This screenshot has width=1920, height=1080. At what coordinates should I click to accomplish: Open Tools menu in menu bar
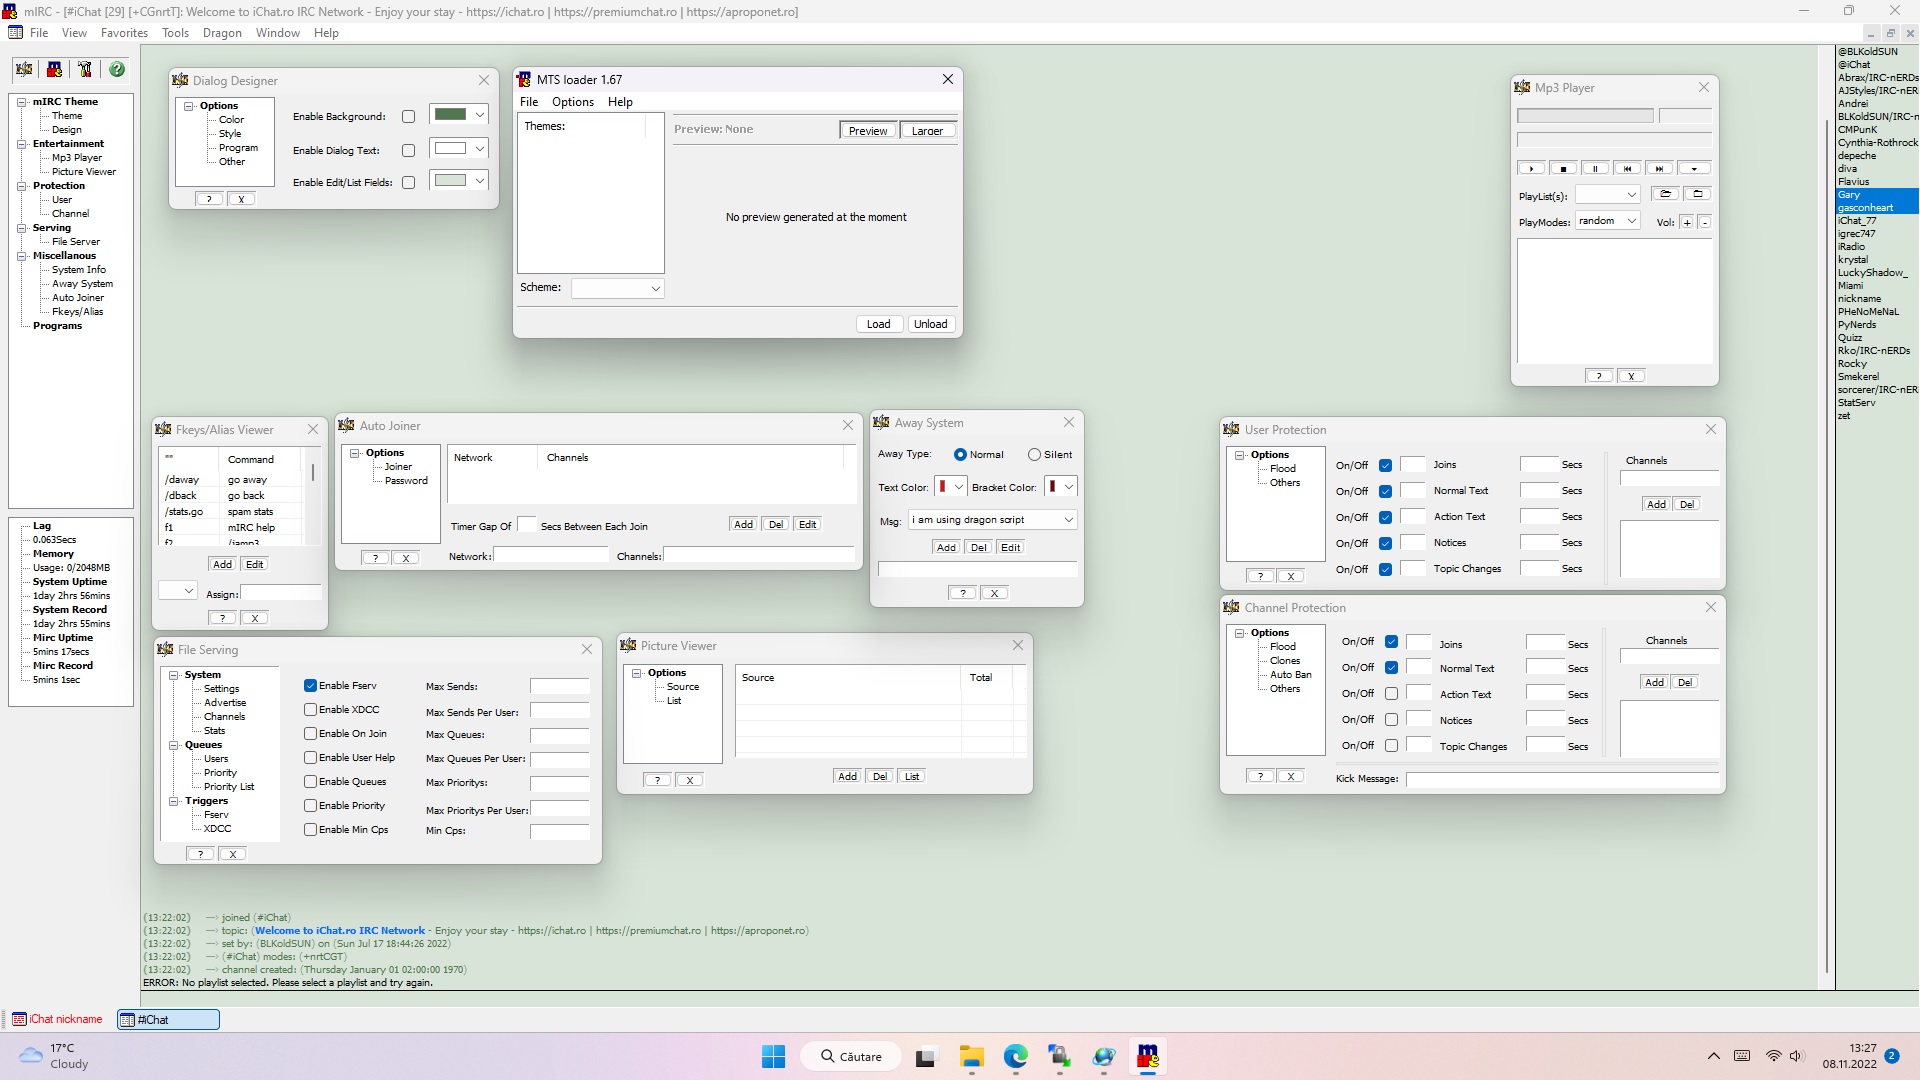pyautogui.click(x=175, y=33)
